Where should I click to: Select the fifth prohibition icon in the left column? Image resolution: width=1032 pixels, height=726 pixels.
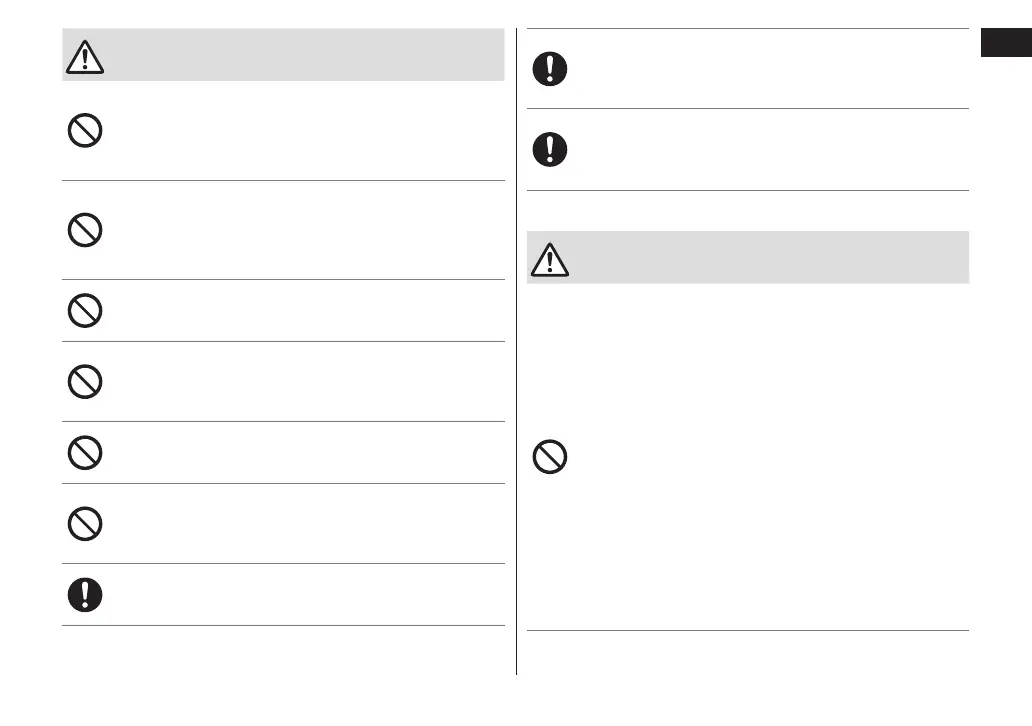[x=84, y=453]
